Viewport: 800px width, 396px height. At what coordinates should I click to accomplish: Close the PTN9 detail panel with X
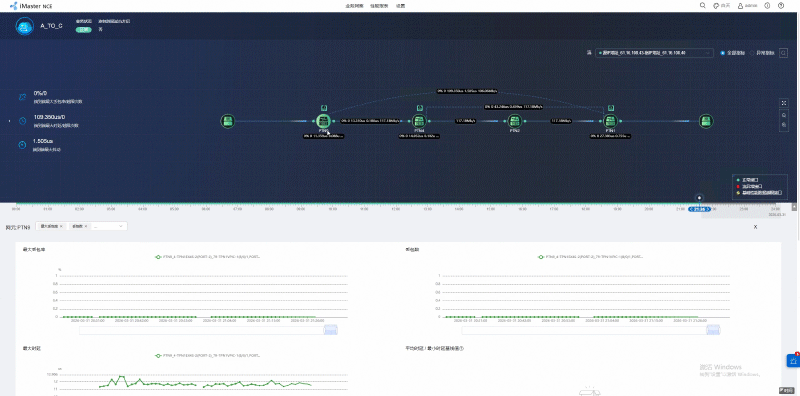pos(755,227)
